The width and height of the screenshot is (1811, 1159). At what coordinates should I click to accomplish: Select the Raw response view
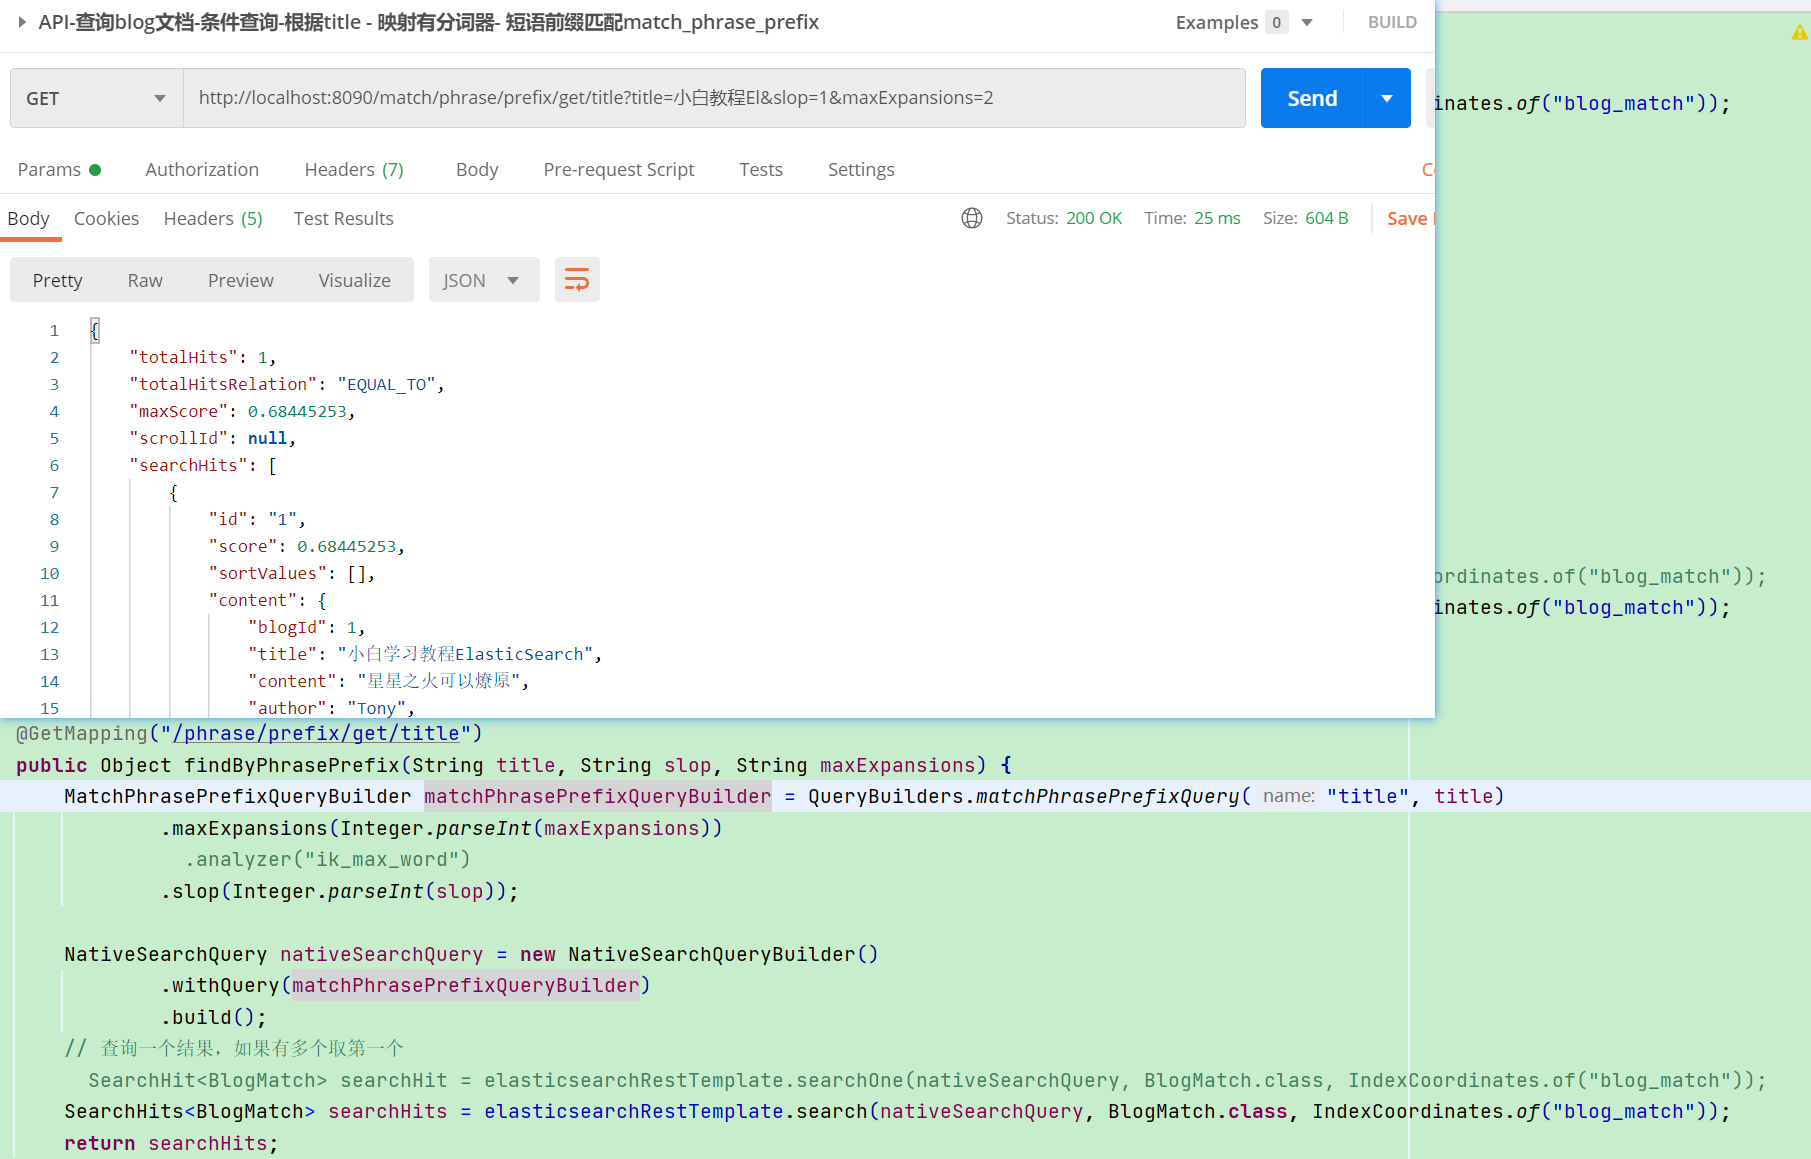pyautogui.click(x=145, y=280)
